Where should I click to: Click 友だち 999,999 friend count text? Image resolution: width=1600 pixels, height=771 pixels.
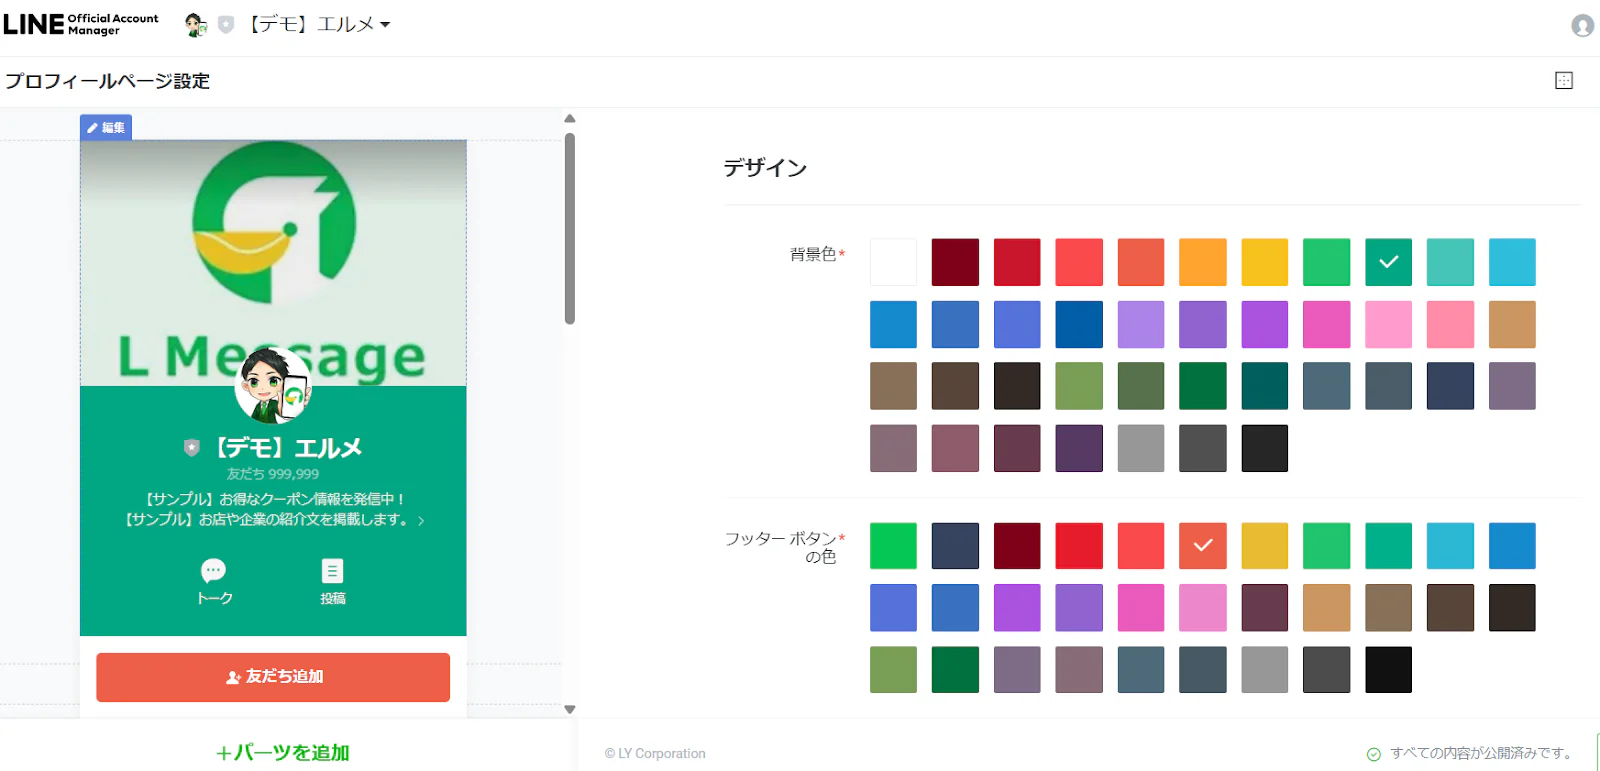coord(273,474)
